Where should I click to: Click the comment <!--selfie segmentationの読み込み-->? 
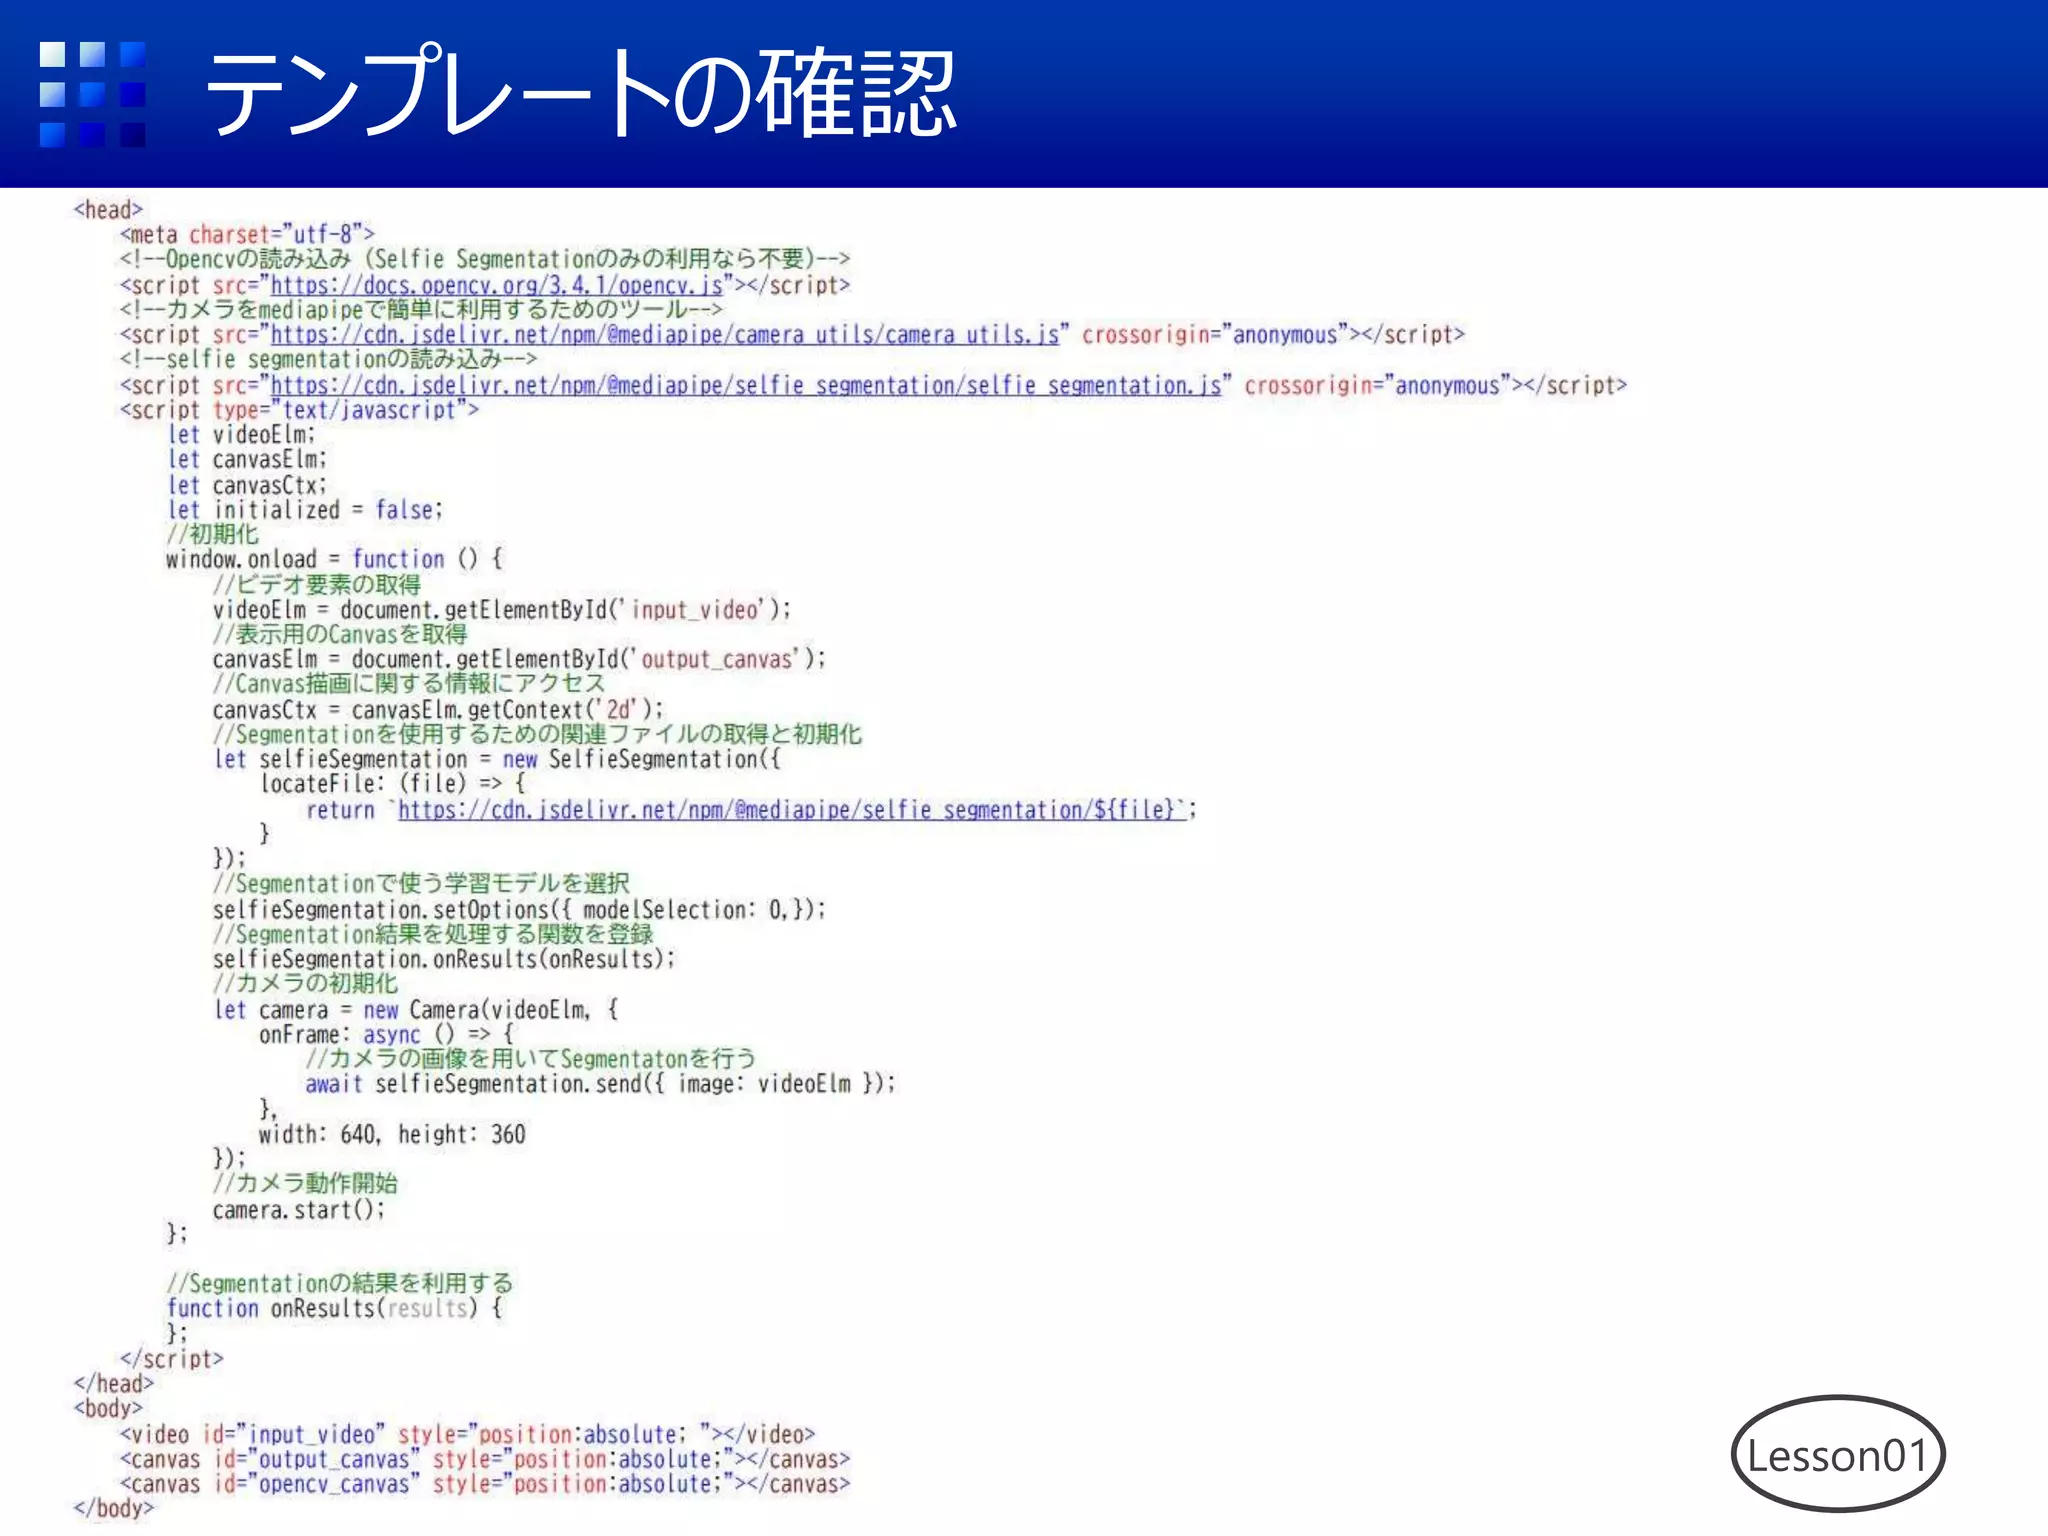(328, 360)
